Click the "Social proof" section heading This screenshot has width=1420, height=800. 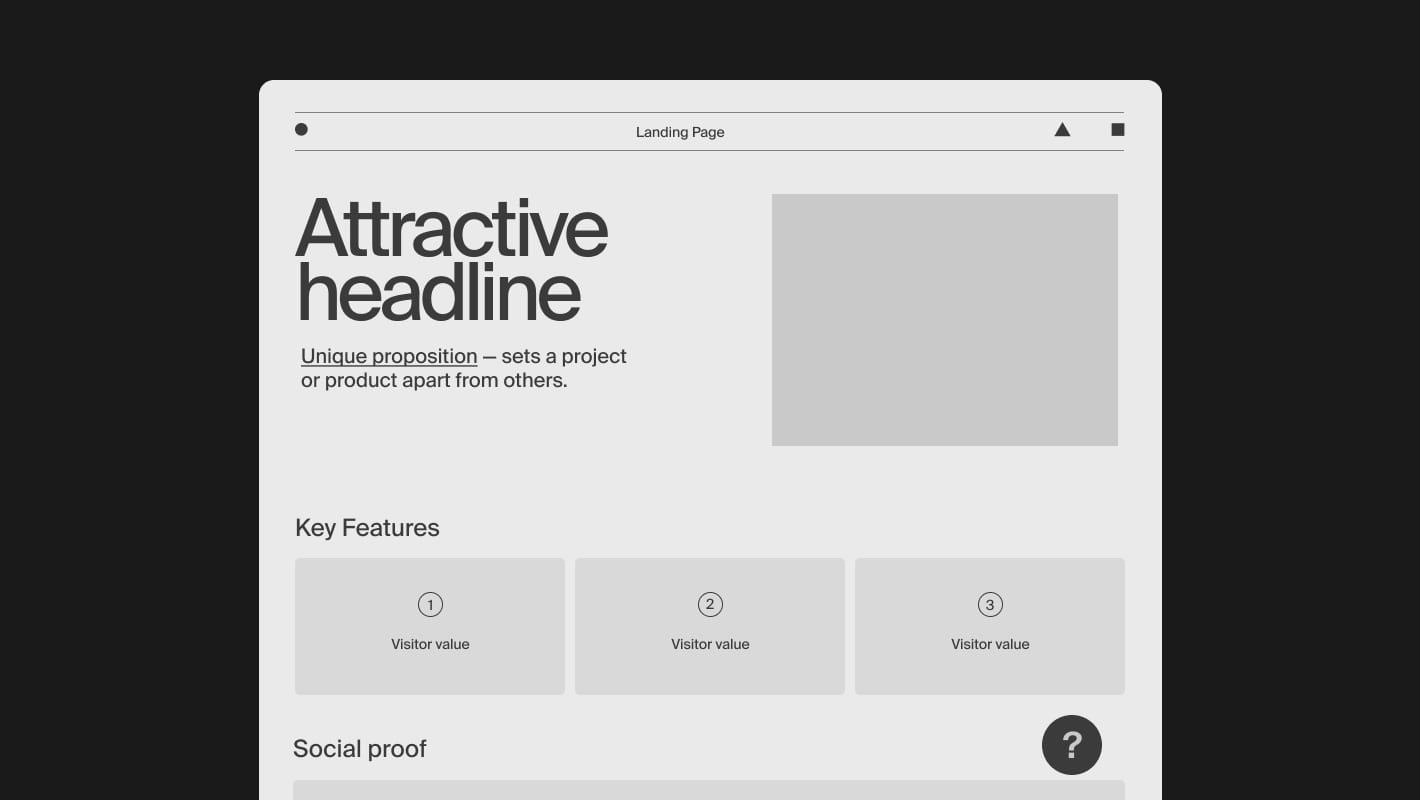click(360, 749)
